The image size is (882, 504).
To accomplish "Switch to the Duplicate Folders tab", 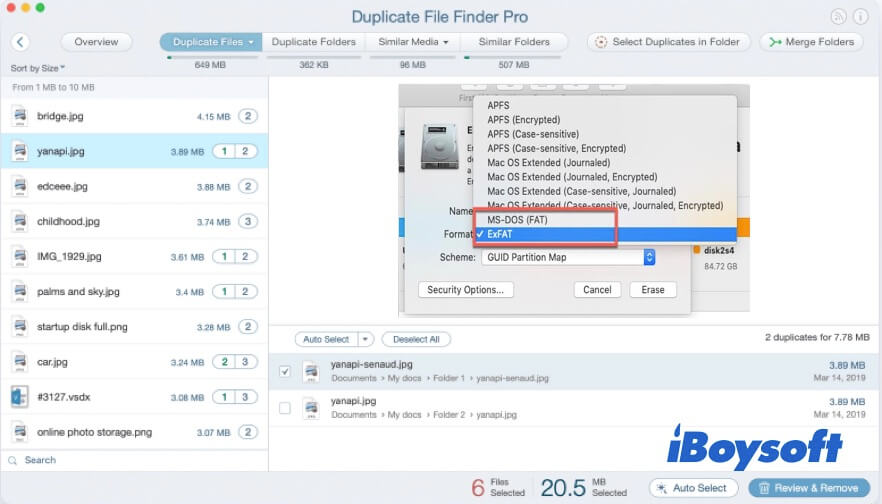I will (x=313, y=42).
